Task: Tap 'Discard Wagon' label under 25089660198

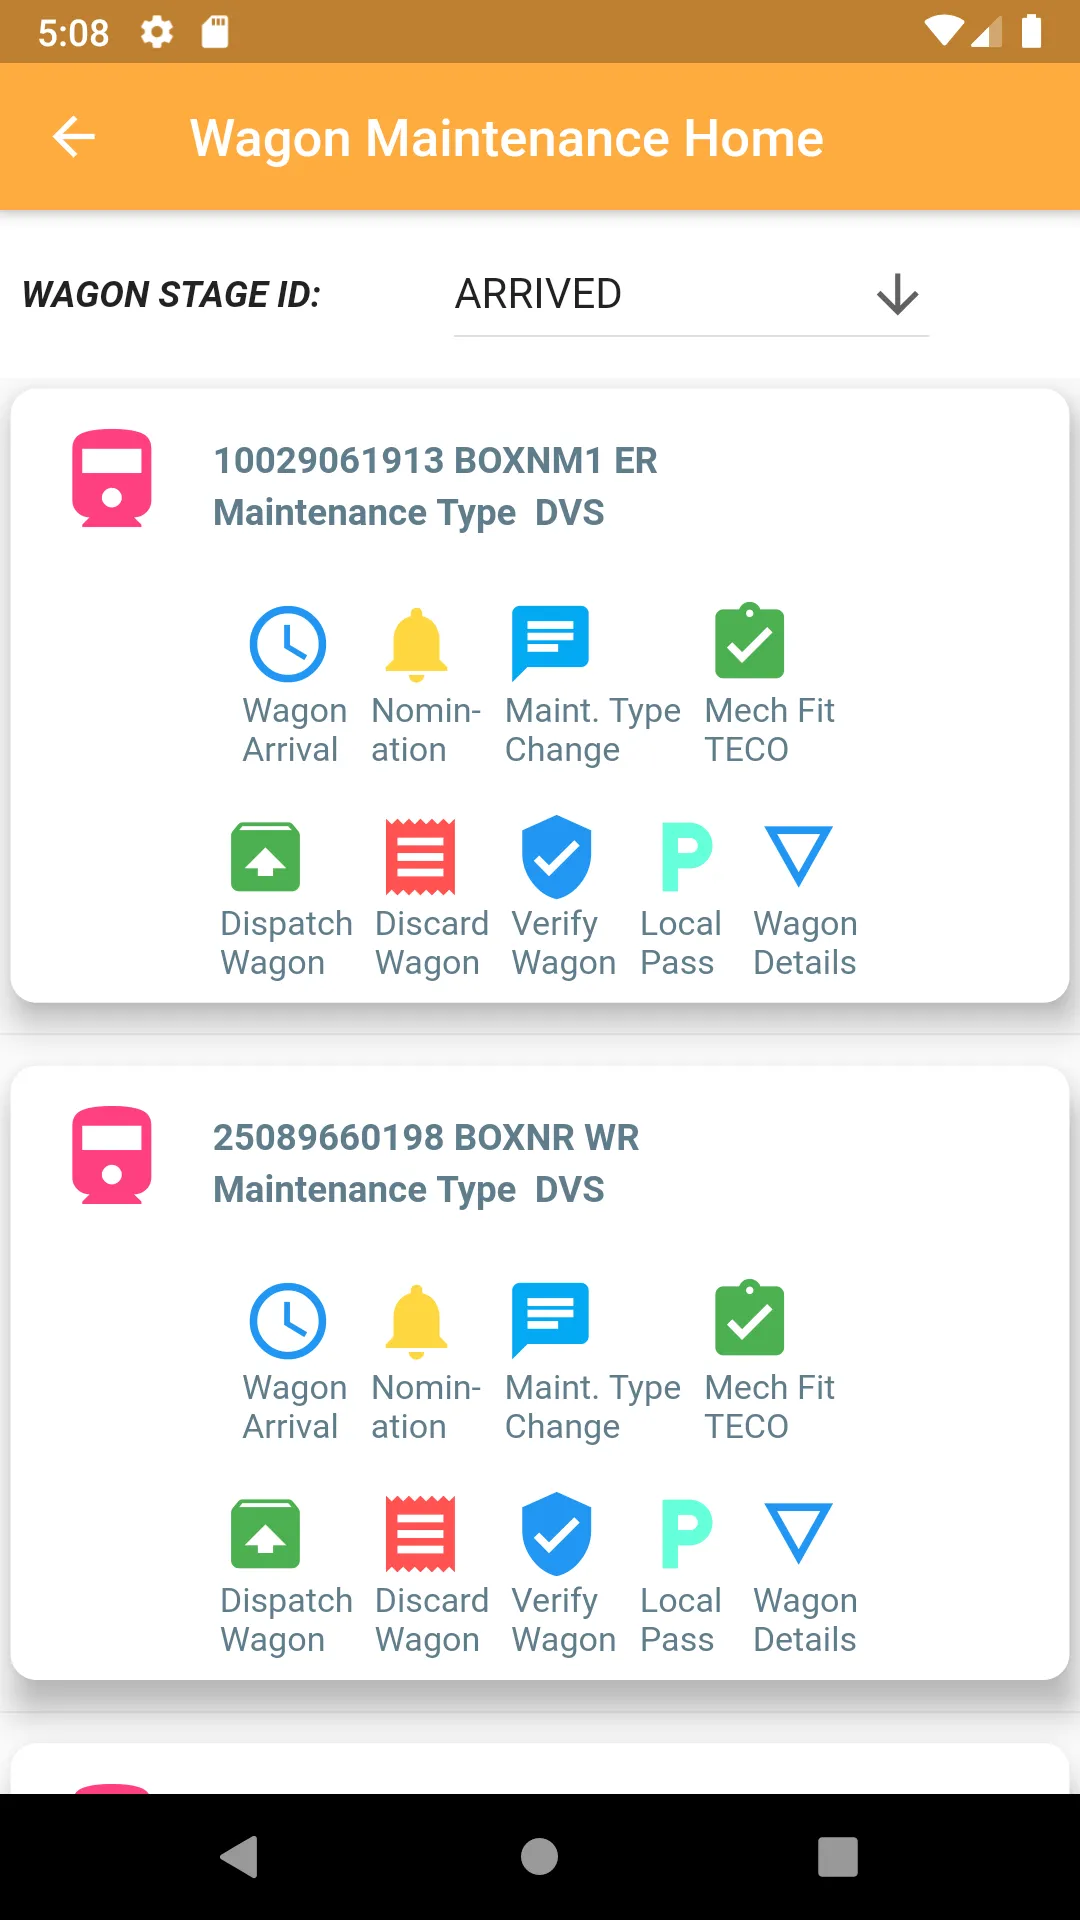Action: click(x=431, y=1620)
